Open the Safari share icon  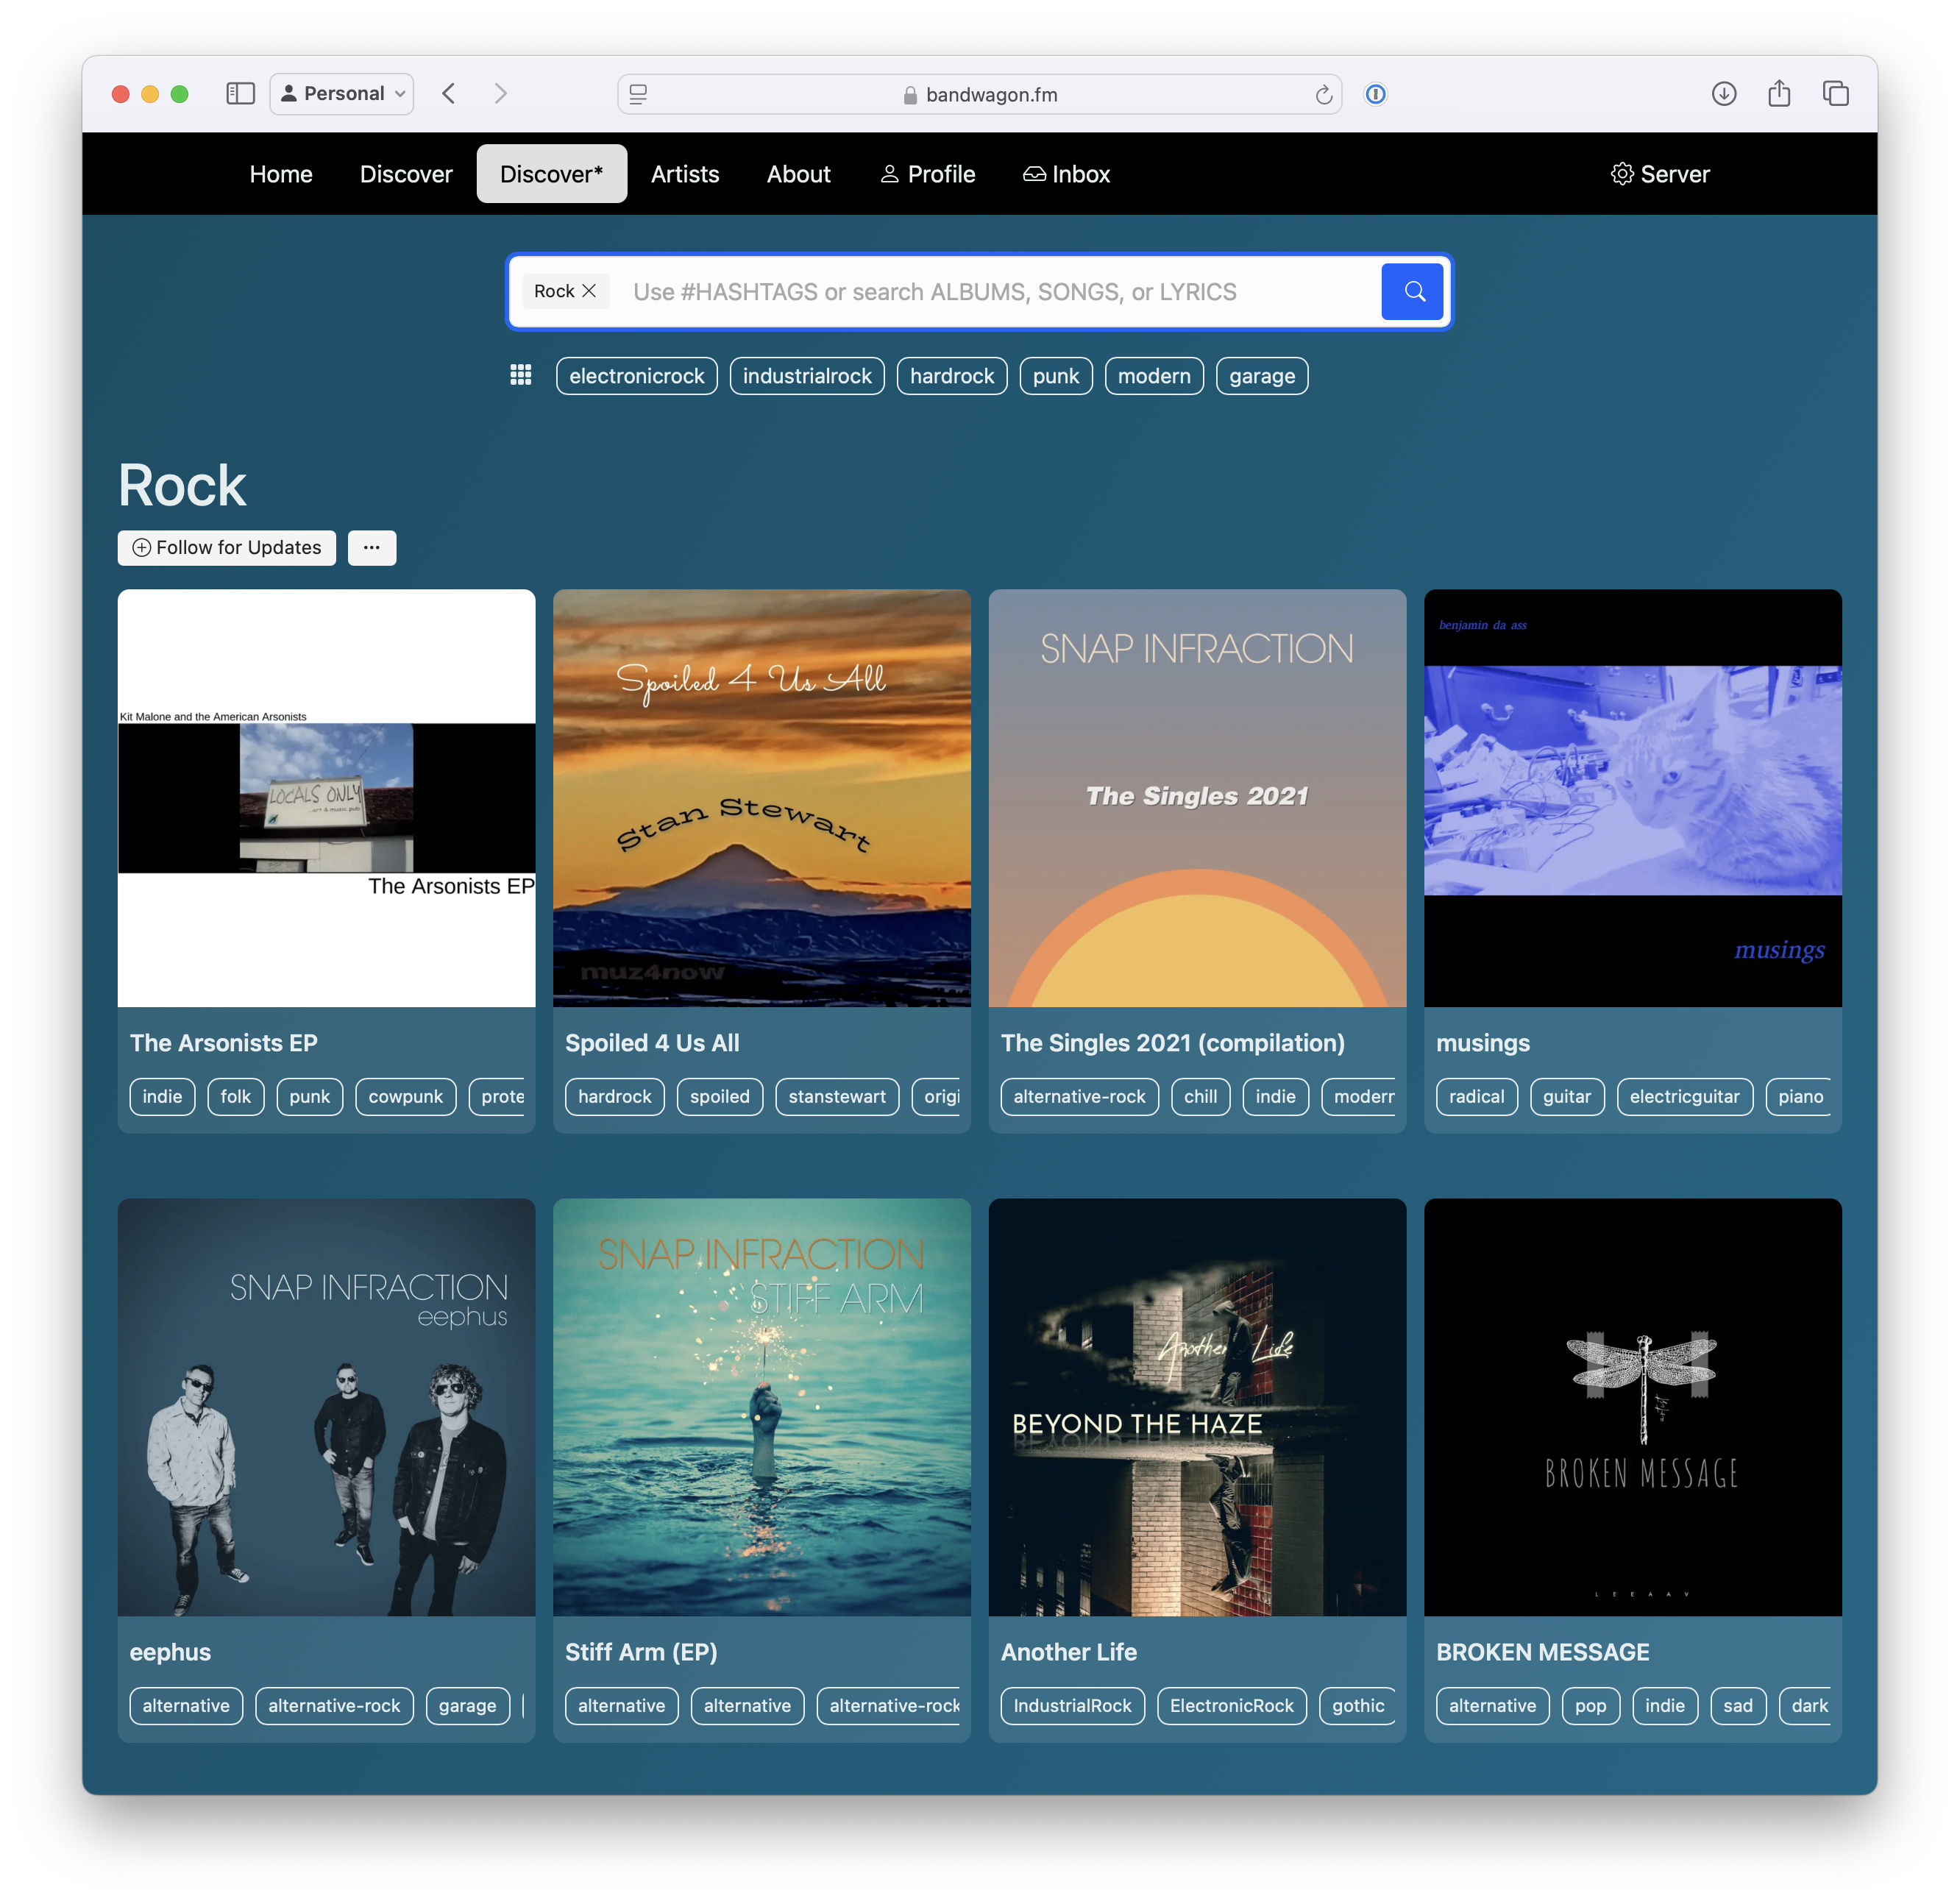1779,94
